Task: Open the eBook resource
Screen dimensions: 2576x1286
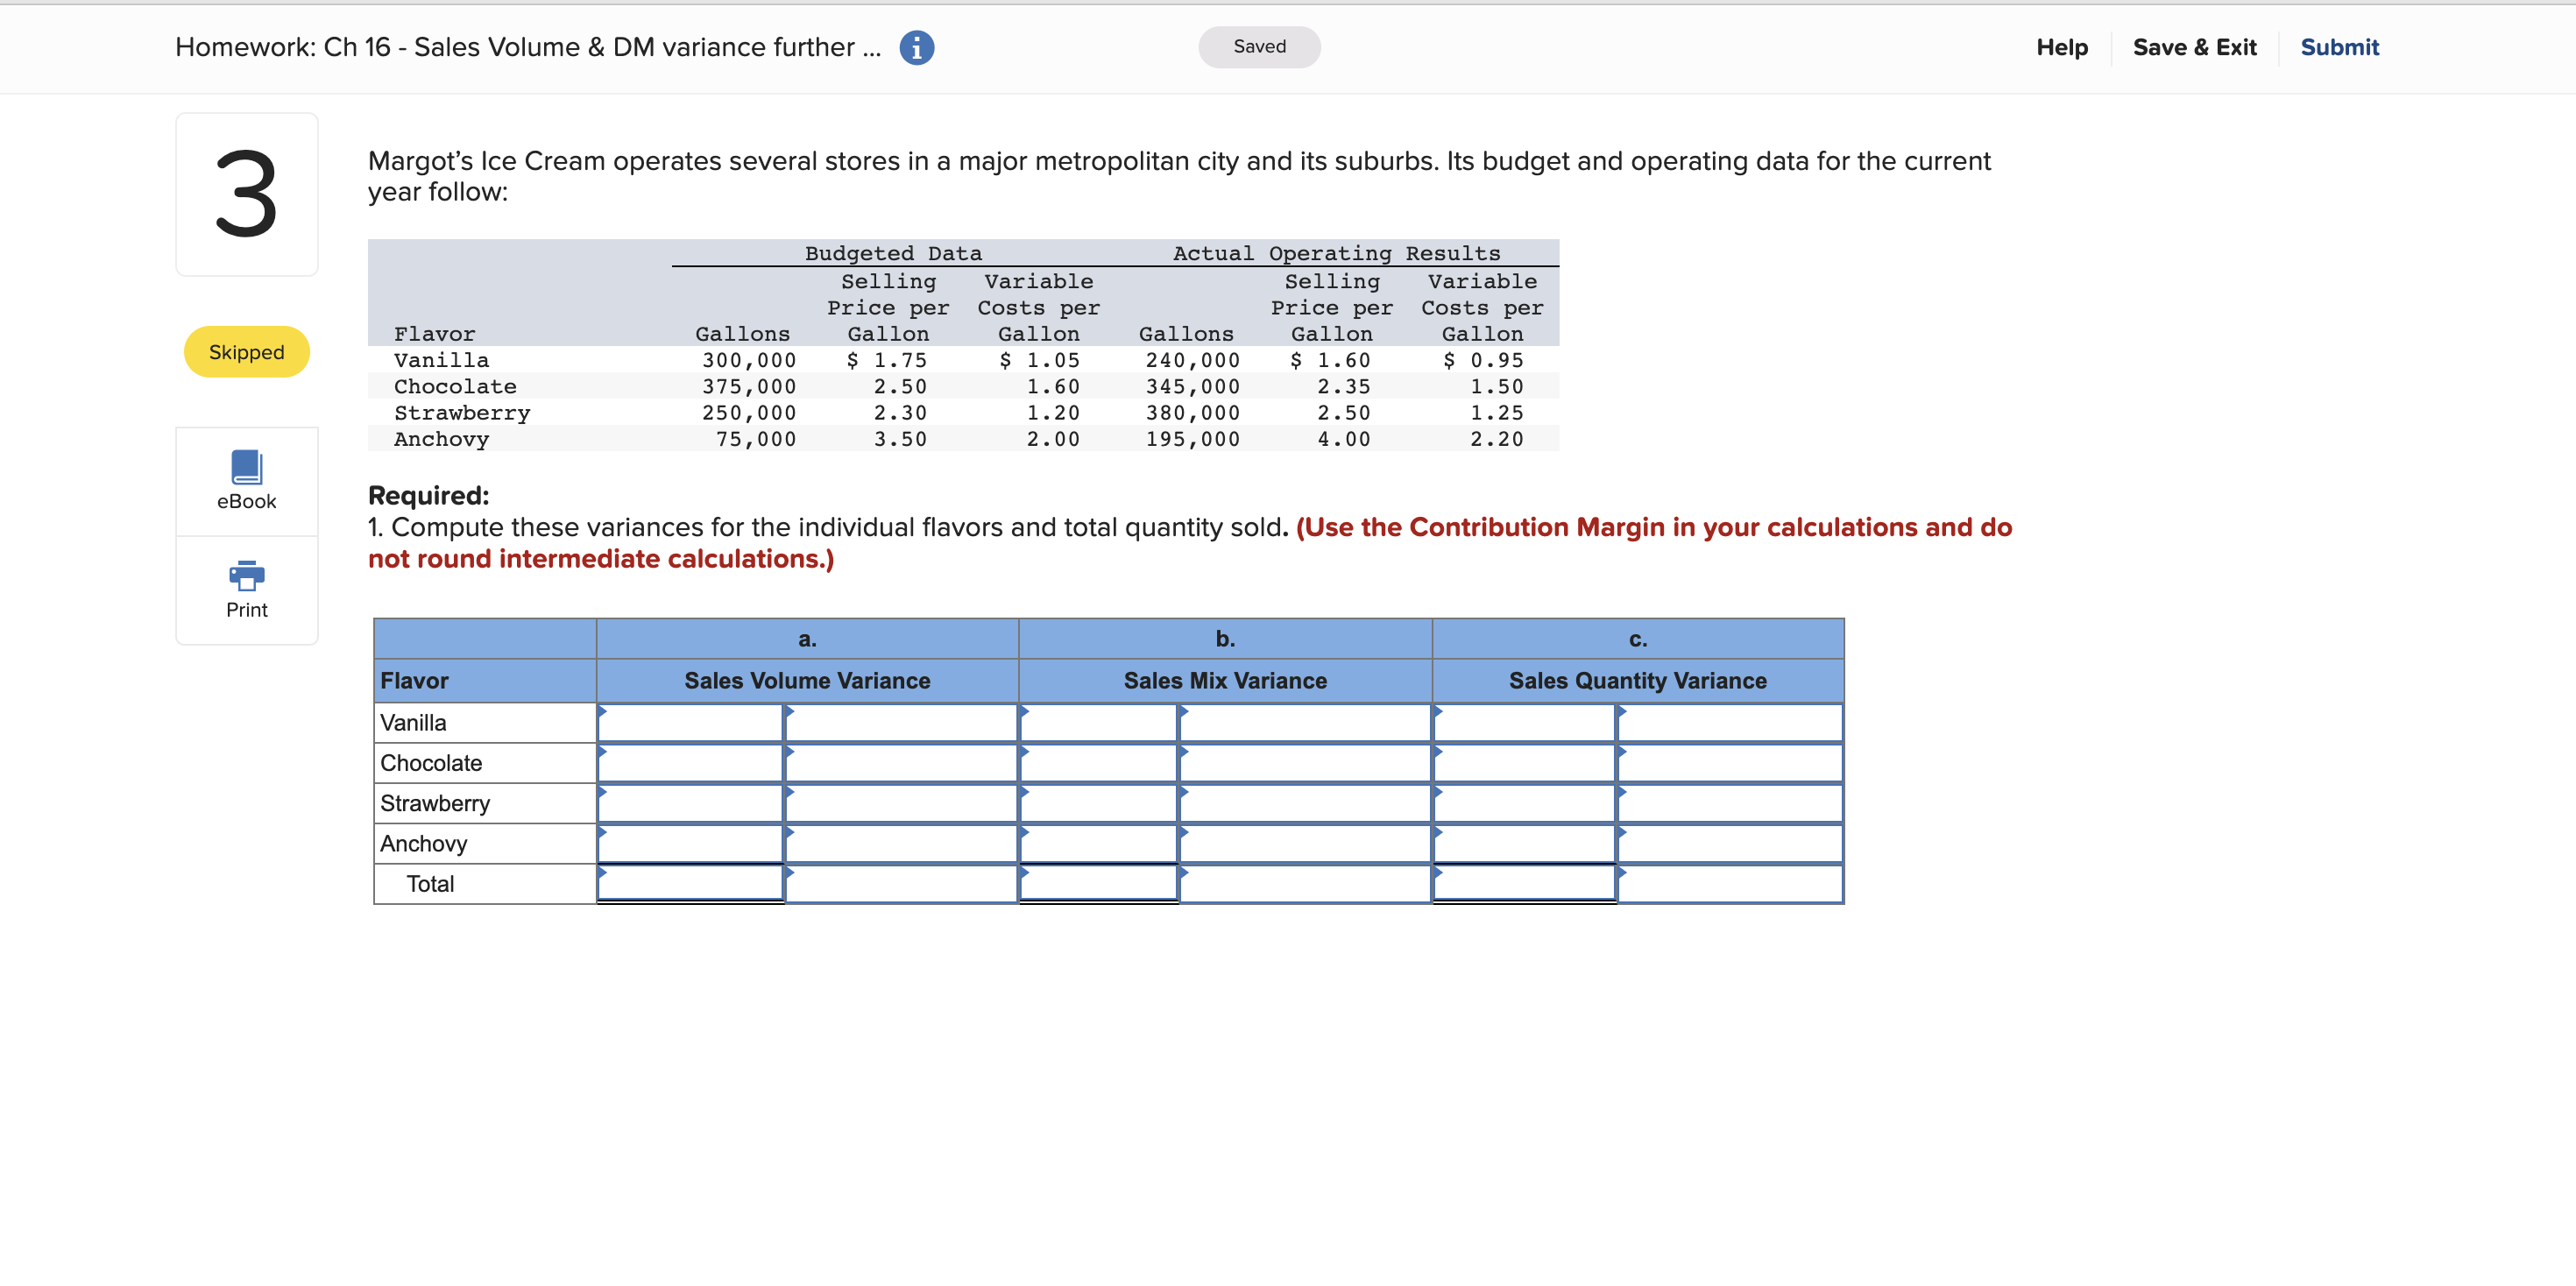Action: [x=246, y=481]
